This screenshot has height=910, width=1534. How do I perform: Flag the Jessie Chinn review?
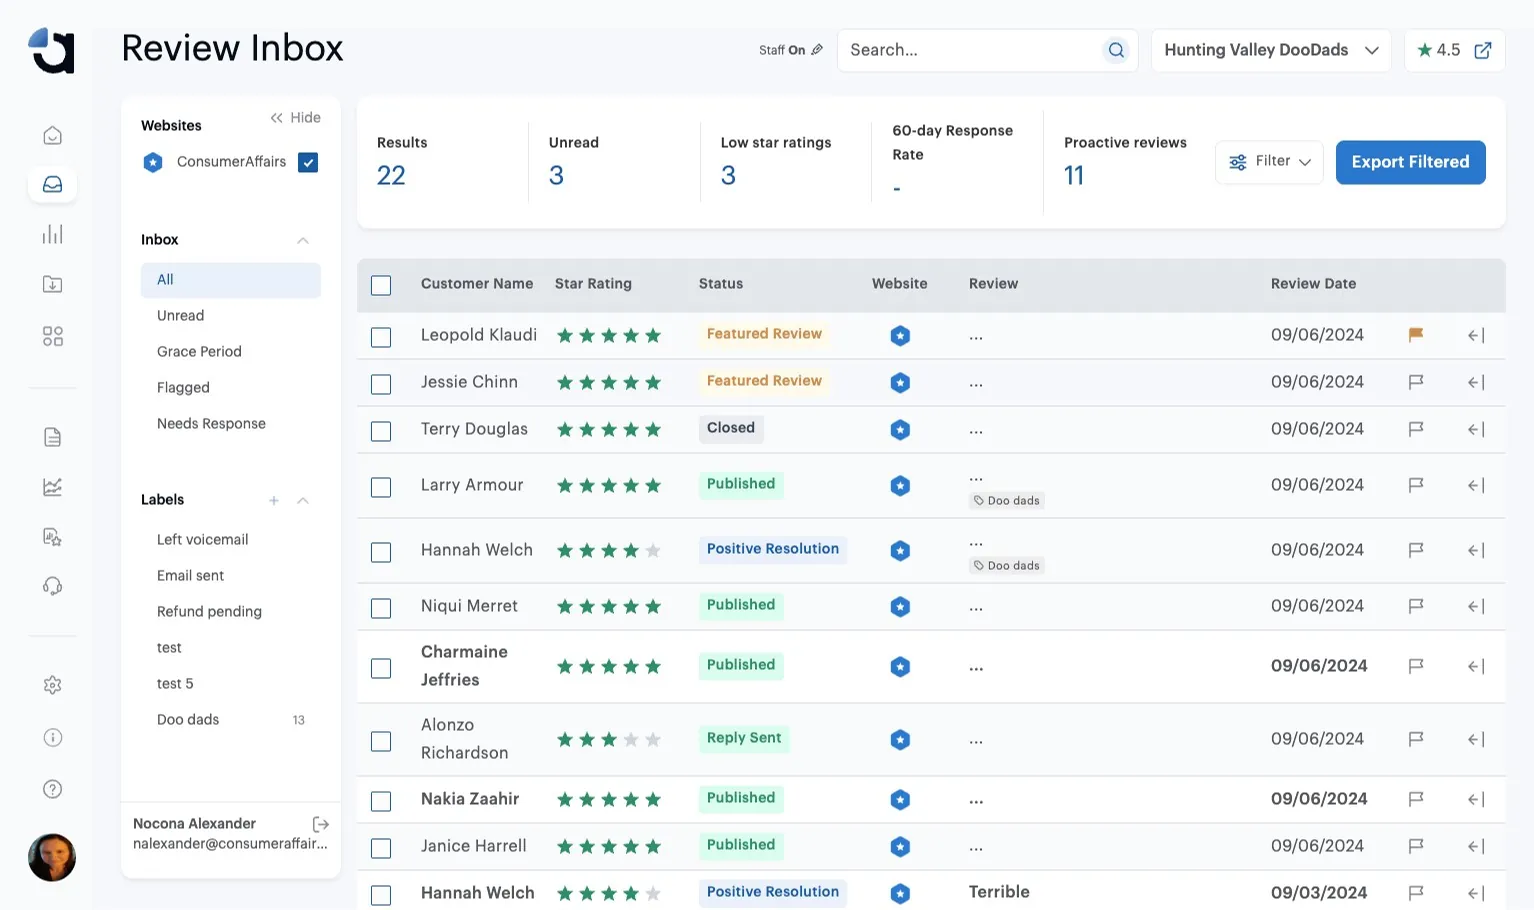click(1416, 382)
